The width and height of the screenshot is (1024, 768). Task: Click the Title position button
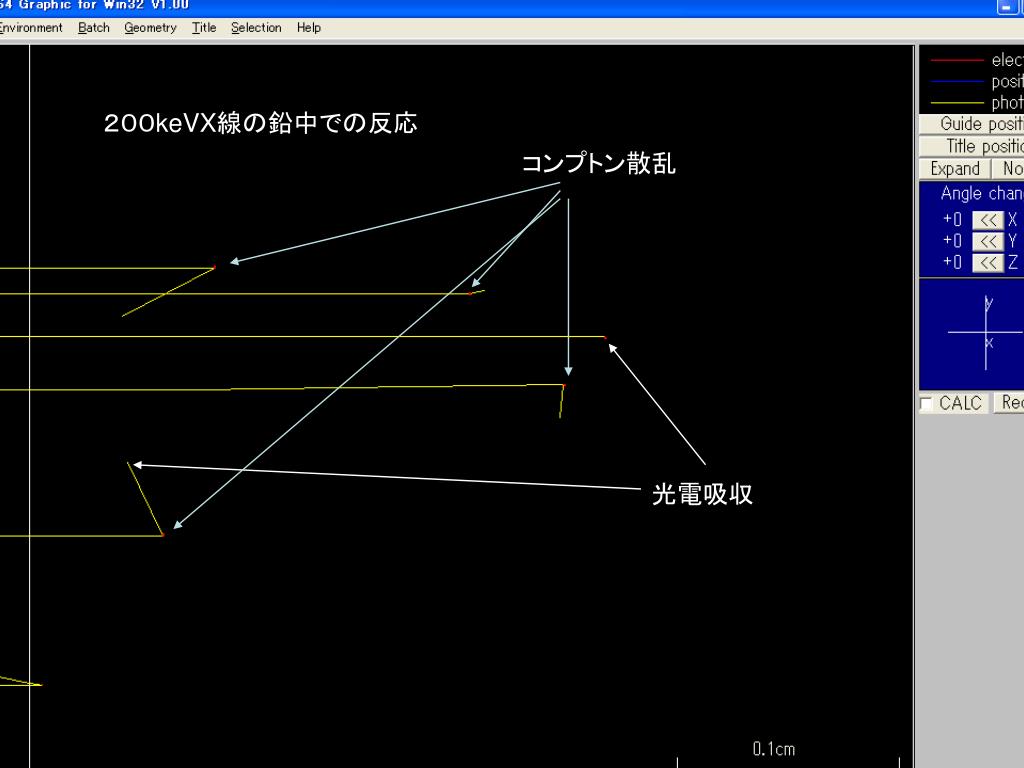972,146
